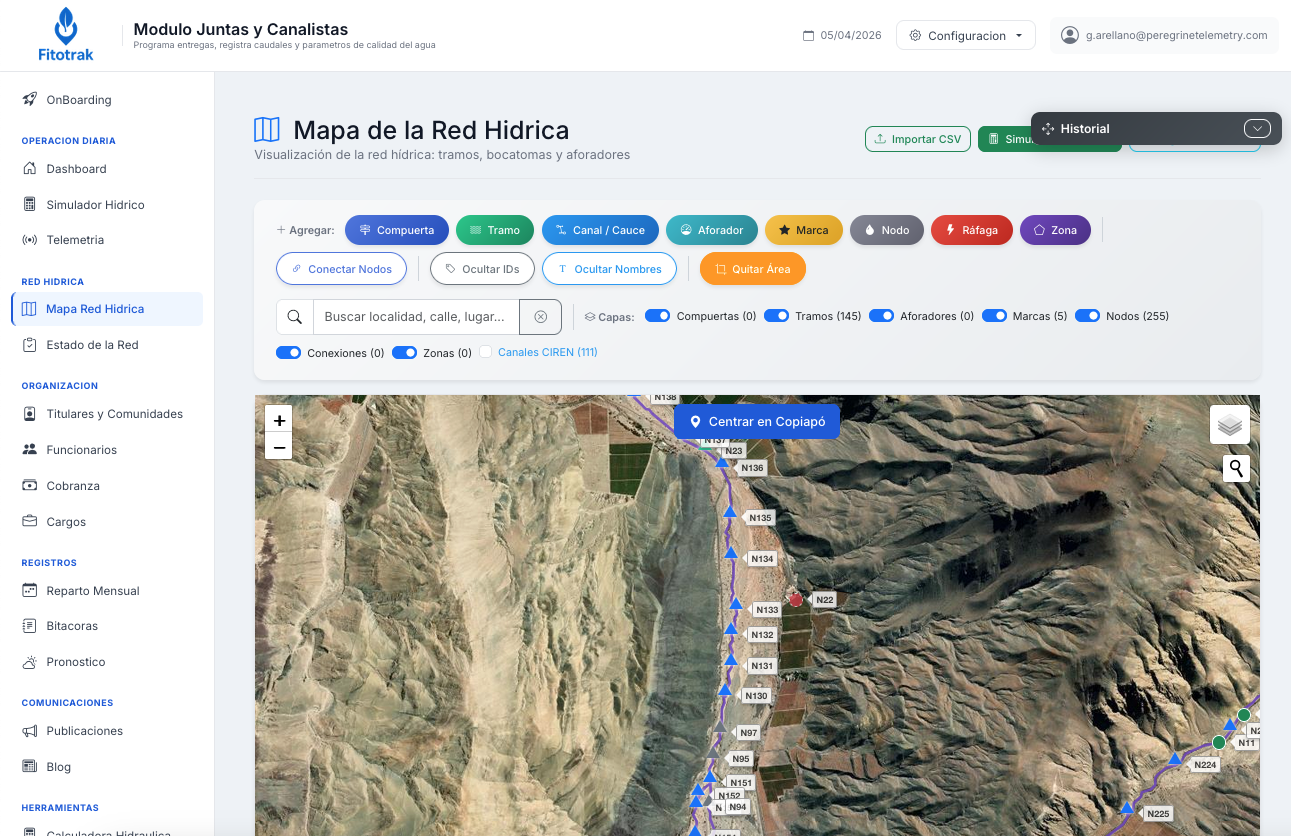Disable the Tramos layer toggle

coord(777,315)
